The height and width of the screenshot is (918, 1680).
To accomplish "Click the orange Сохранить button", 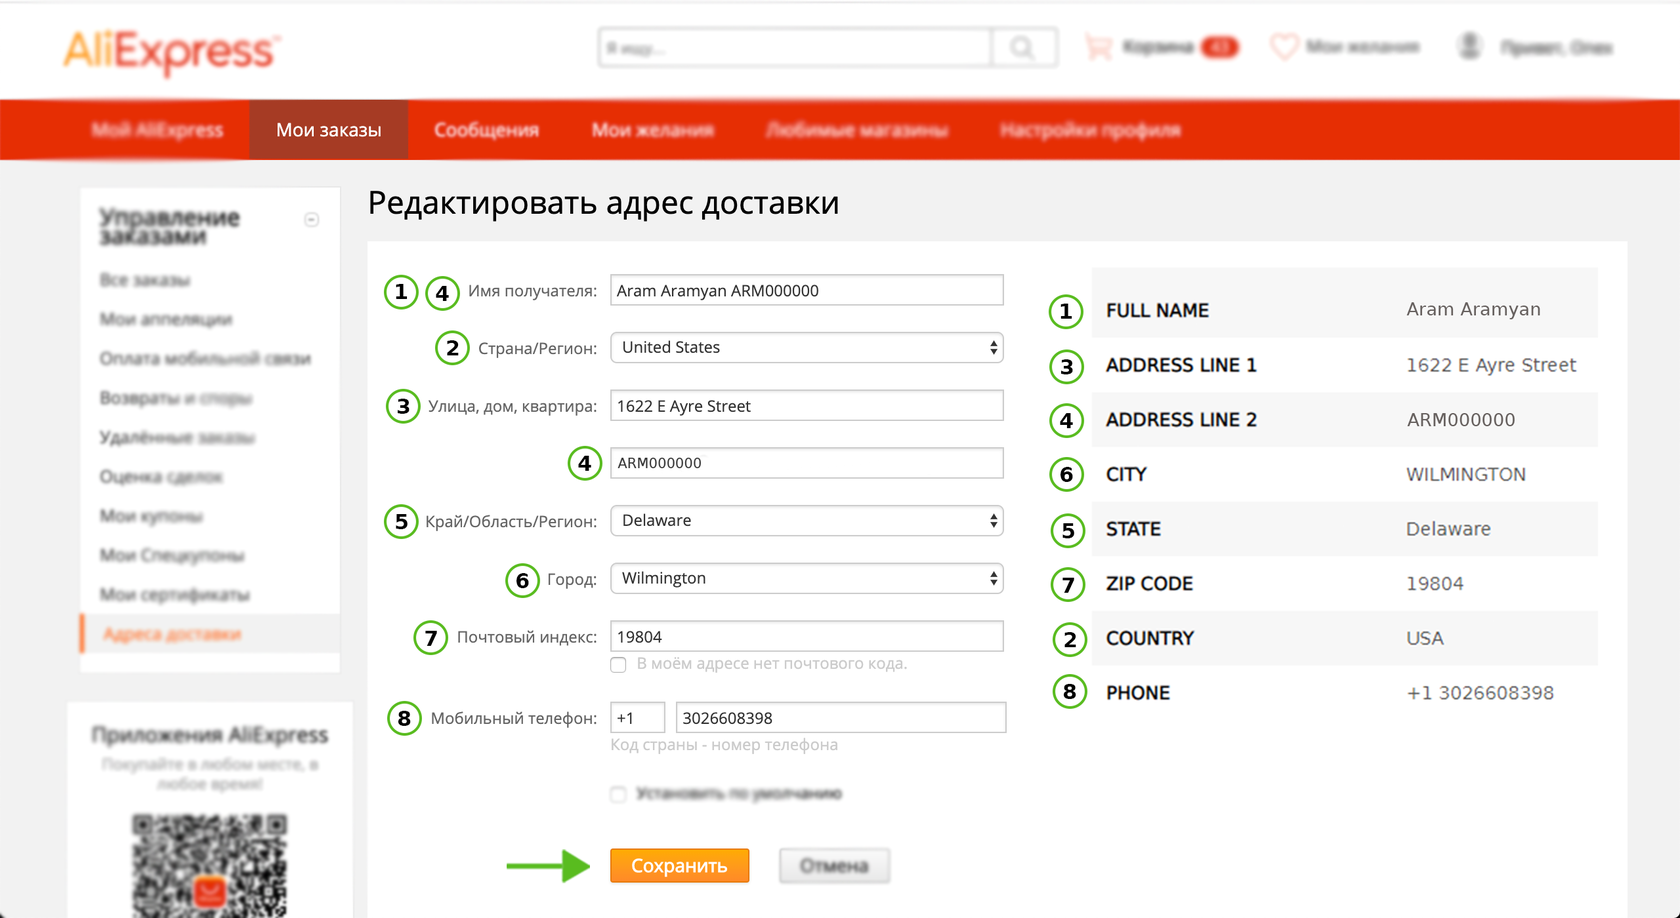I will click(x=679, y=866).
